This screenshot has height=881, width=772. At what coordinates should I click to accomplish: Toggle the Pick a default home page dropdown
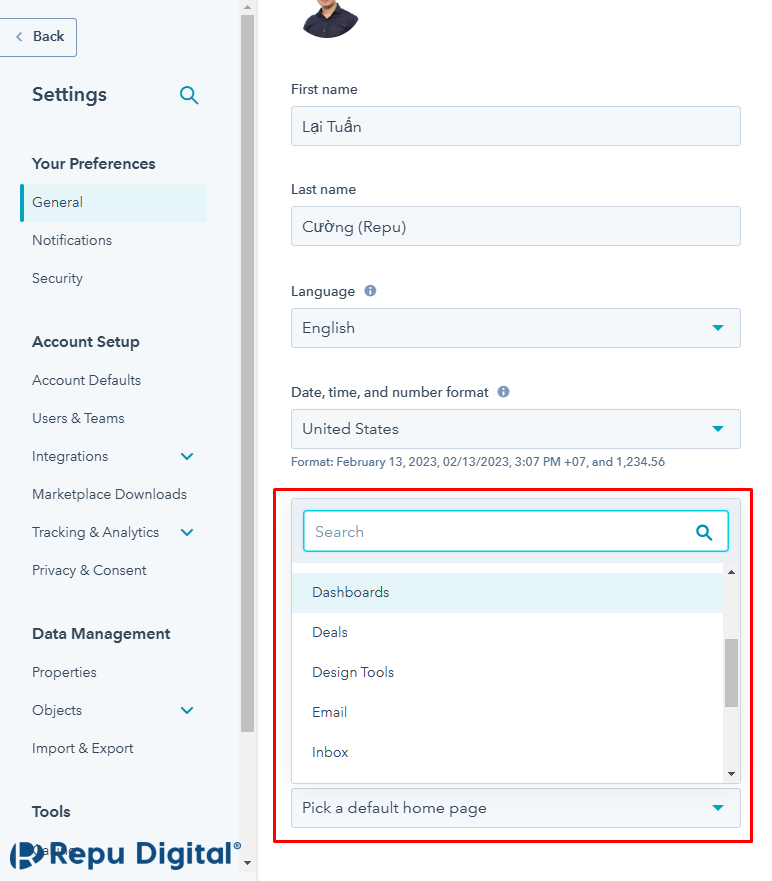click(x=516, y=808)
